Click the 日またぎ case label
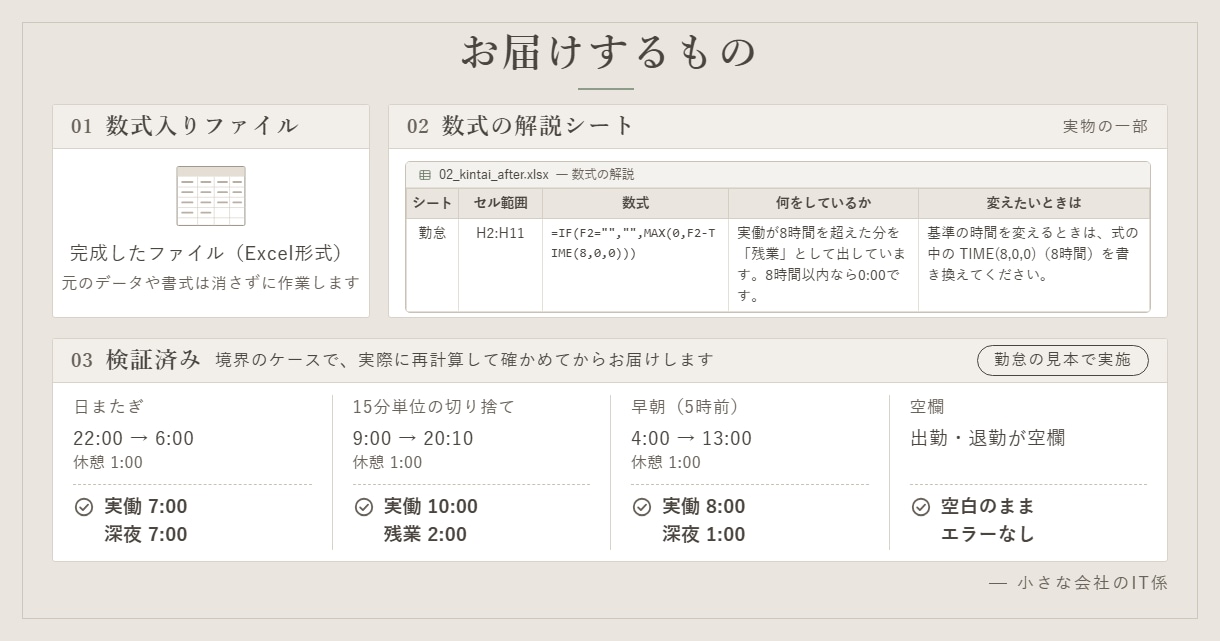 tap(109, 407)
